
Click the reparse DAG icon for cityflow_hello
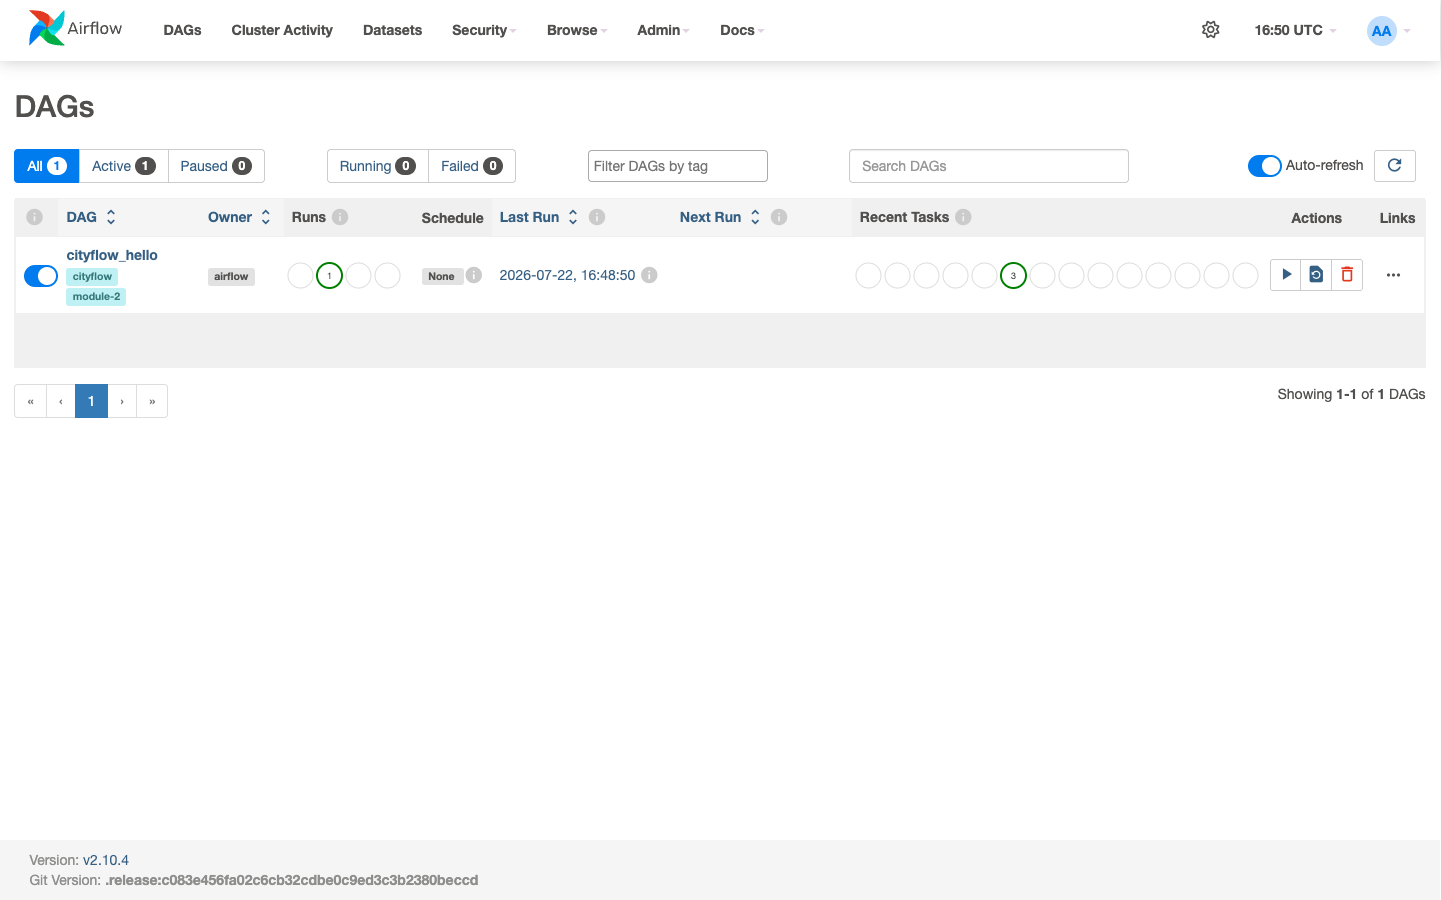[x=1316, y=274]
